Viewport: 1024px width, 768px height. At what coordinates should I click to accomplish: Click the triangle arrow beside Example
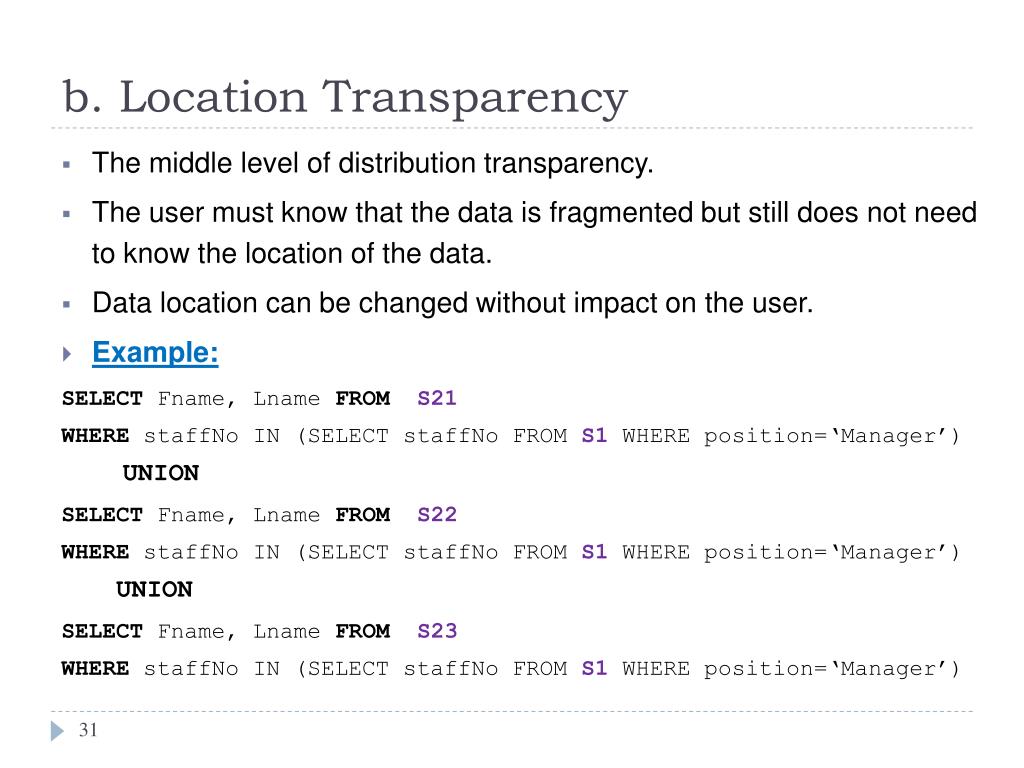(x=67, y=354)
